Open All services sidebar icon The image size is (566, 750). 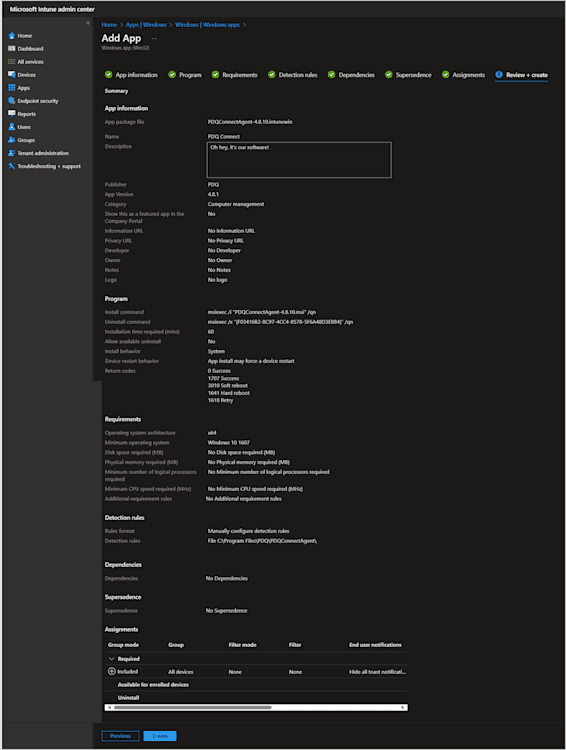(11, 62)
